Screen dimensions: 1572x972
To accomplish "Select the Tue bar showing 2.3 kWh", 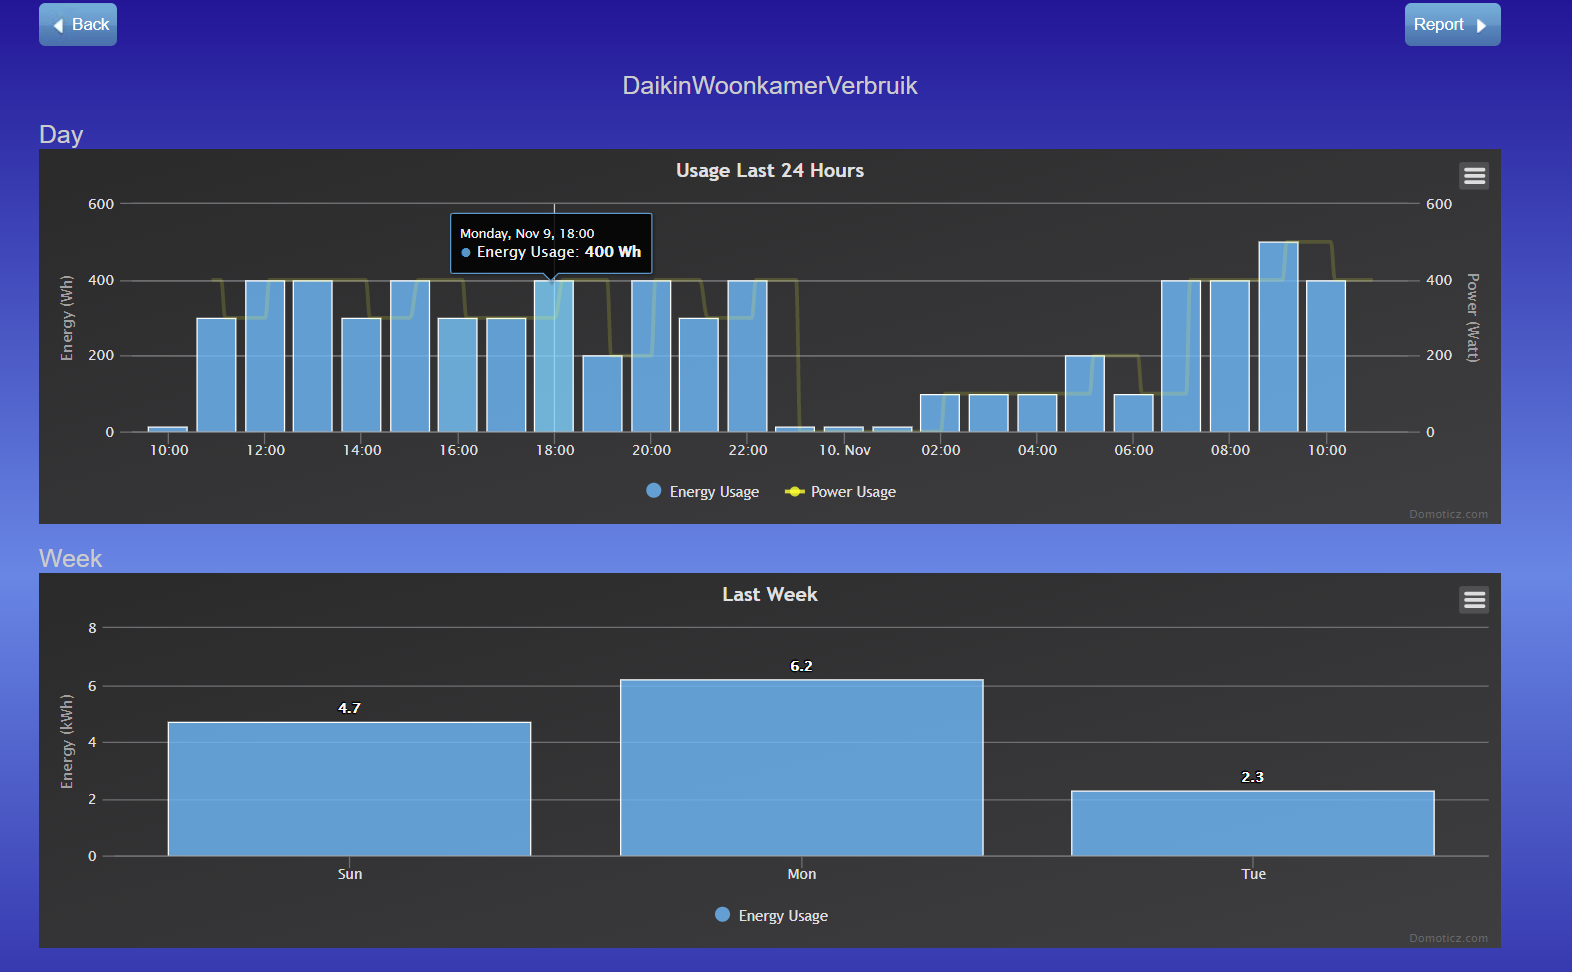I will (x=1252, y=823).
